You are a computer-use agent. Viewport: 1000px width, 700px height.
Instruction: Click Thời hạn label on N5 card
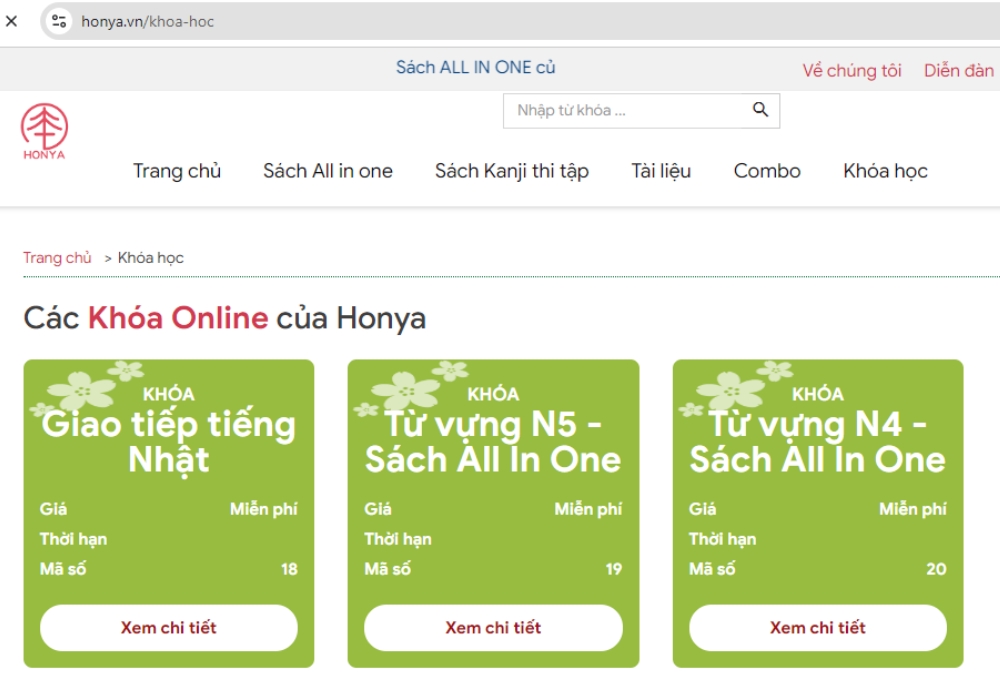tap(398, 539)
